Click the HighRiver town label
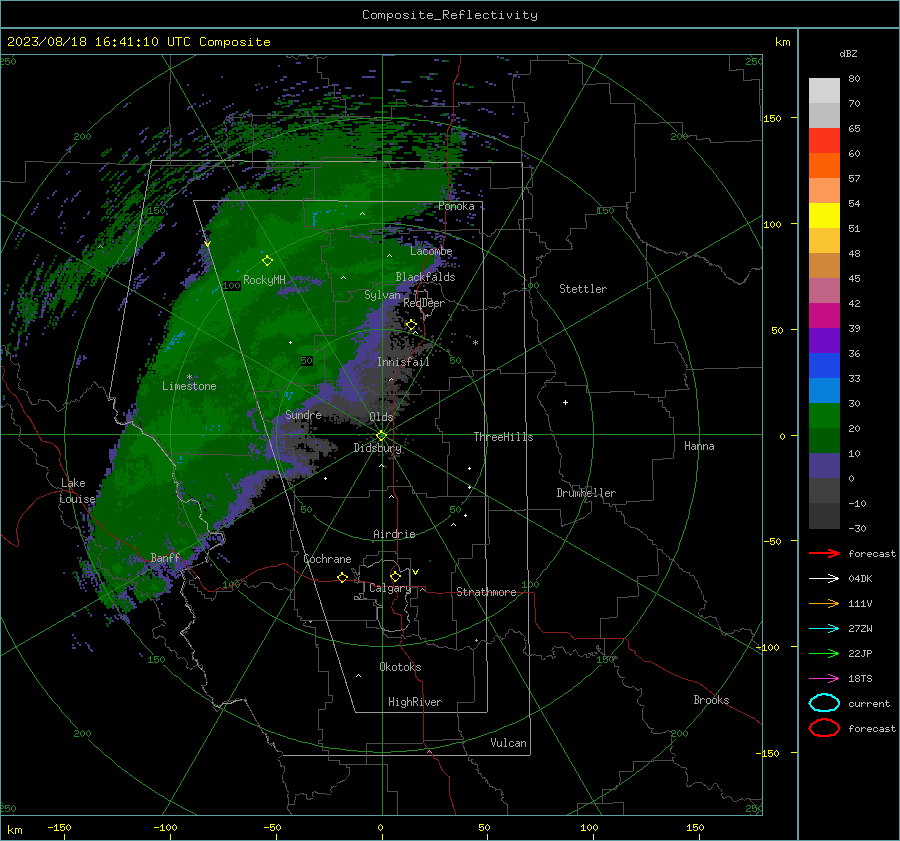This screenshot has width=900, height=841. [x=415, y=702]
